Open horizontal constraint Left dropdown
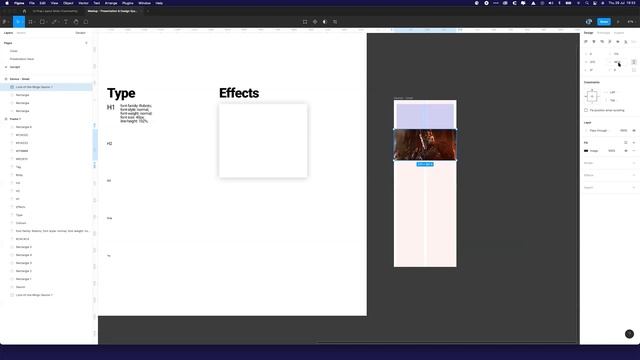 (612, 92)
